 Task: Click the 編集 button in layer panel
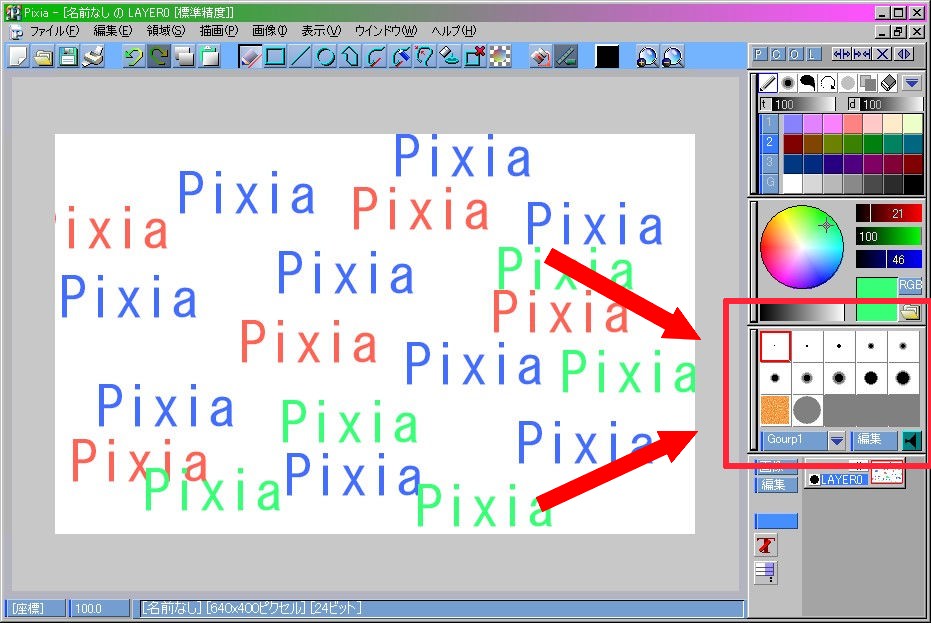point(777,485)
